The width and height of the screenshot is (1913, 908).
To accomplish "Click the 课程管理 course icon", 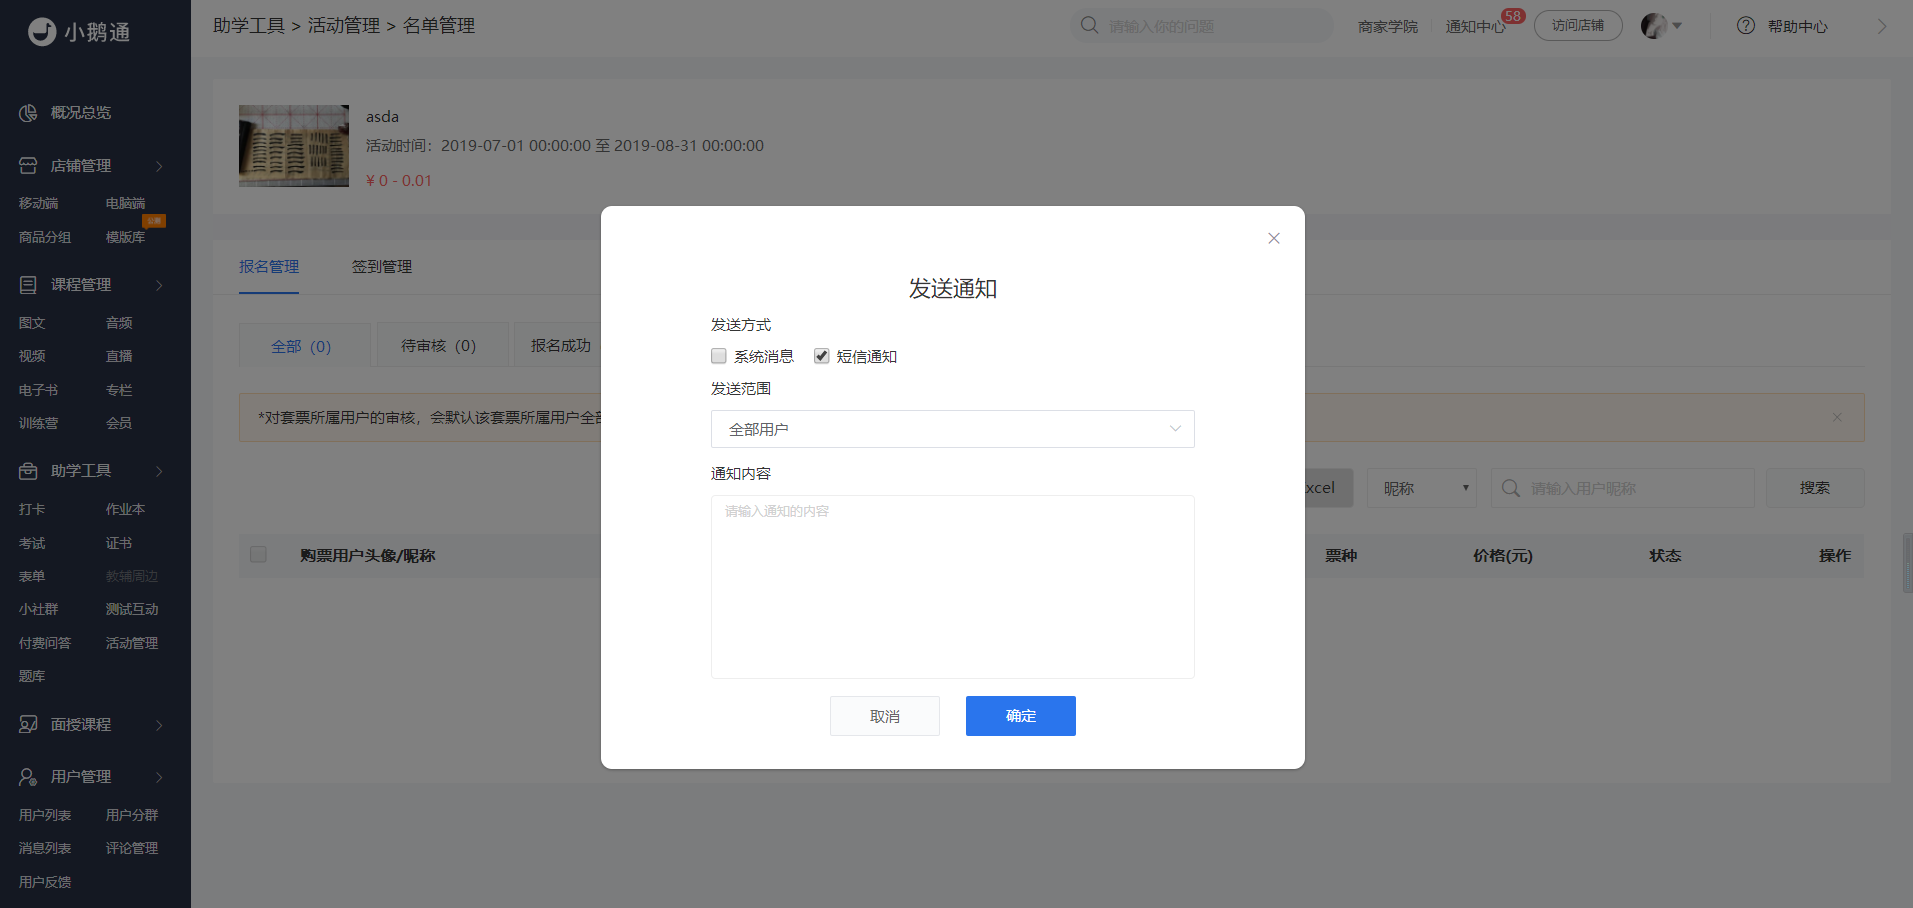I will click(x=28, y=285).
